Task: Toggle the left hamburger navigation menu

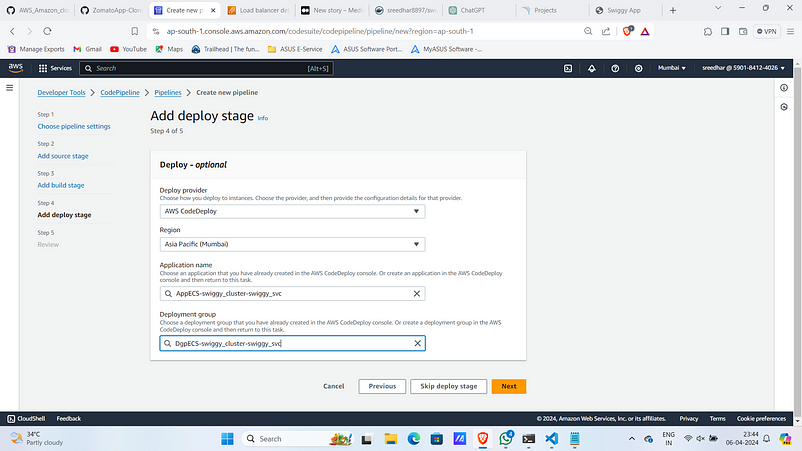Action: click(10, 88)
